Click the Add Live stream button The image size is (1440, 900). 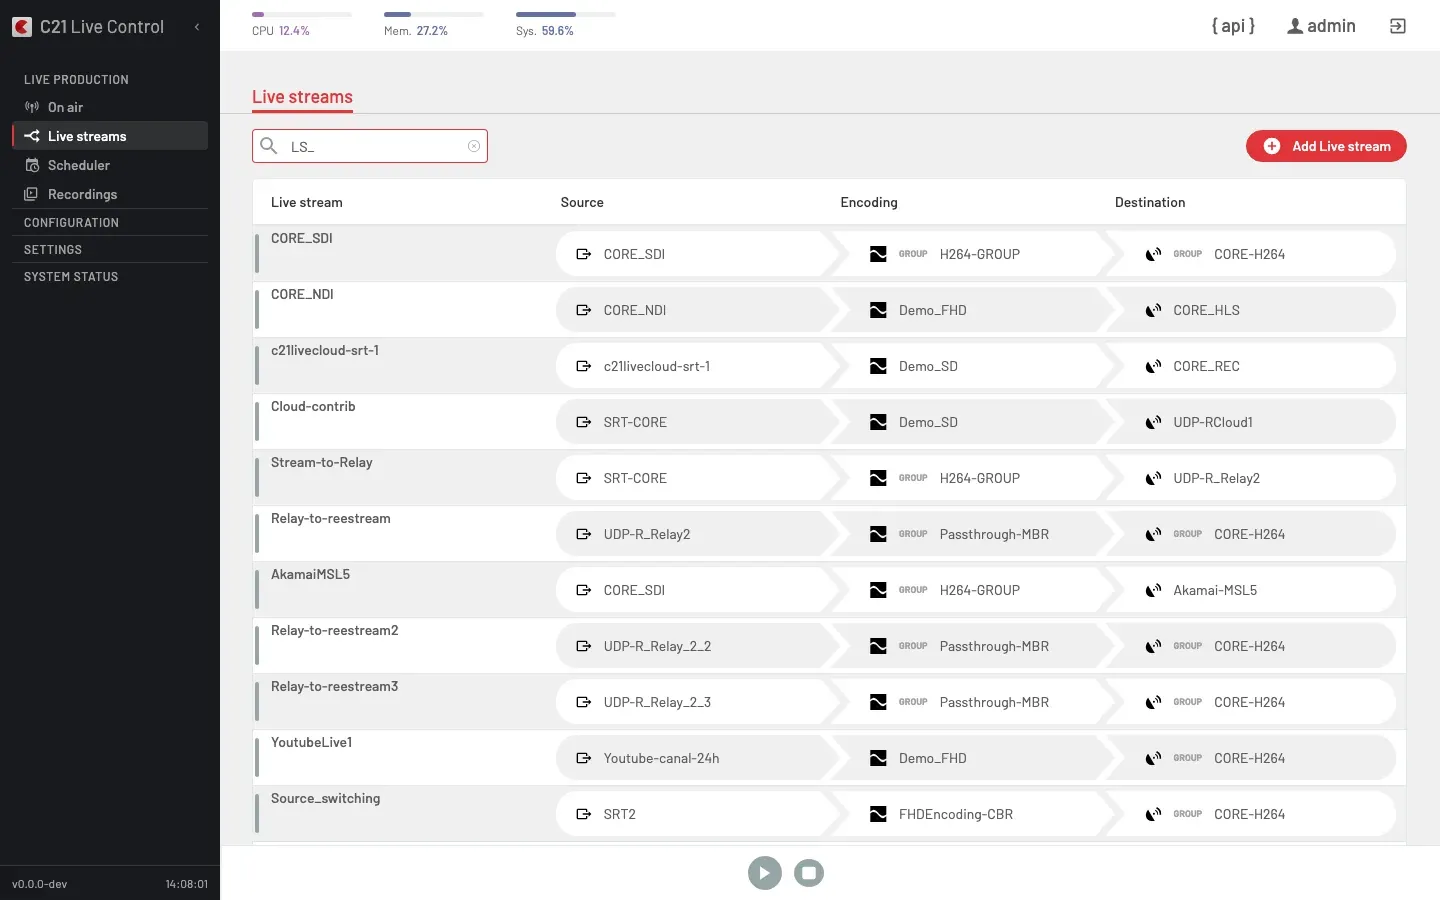[x=1326, y=146]
